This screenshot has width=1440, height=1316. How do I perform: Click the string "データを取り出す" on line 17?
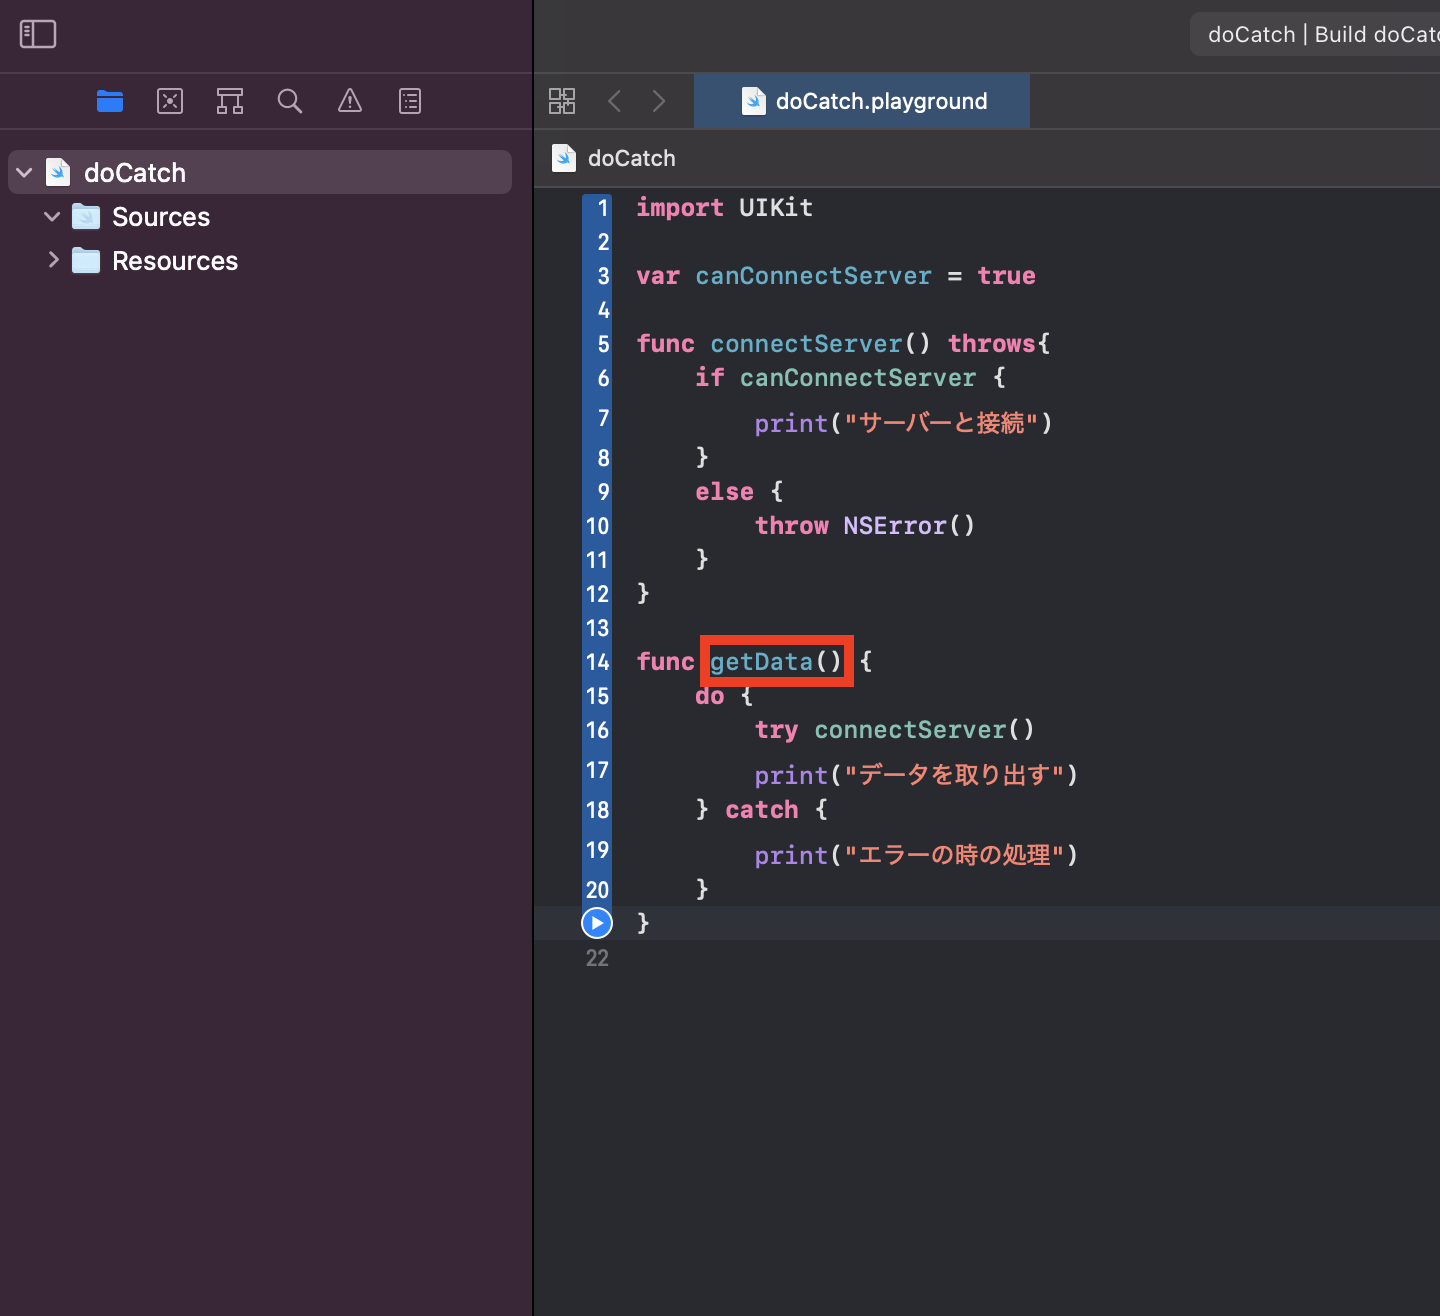click(954, 775)
